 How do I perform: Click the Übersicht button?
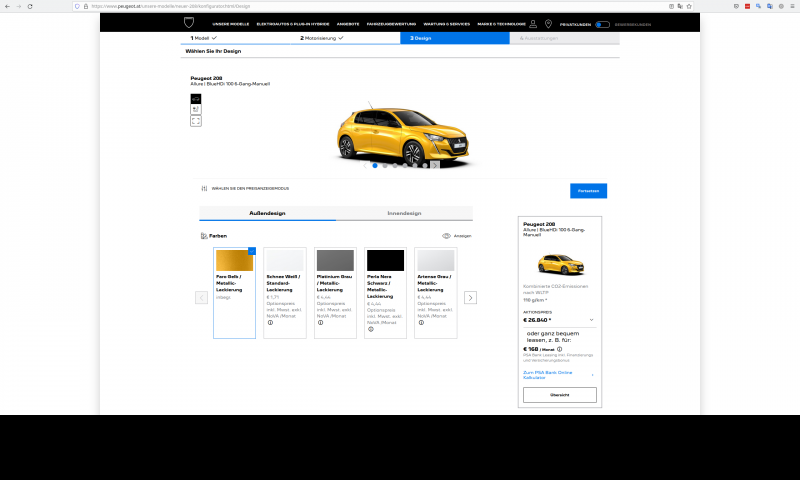coord(560,395)
